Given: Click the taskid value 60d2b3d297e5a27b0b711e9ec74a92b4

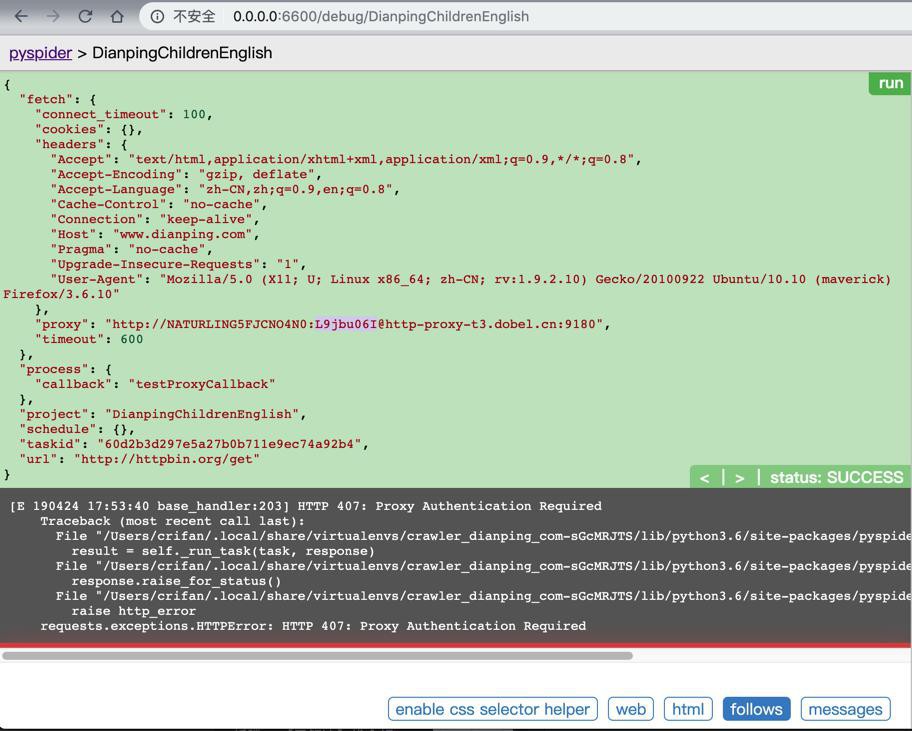Looking at the screenshot, I should point(229,444).
